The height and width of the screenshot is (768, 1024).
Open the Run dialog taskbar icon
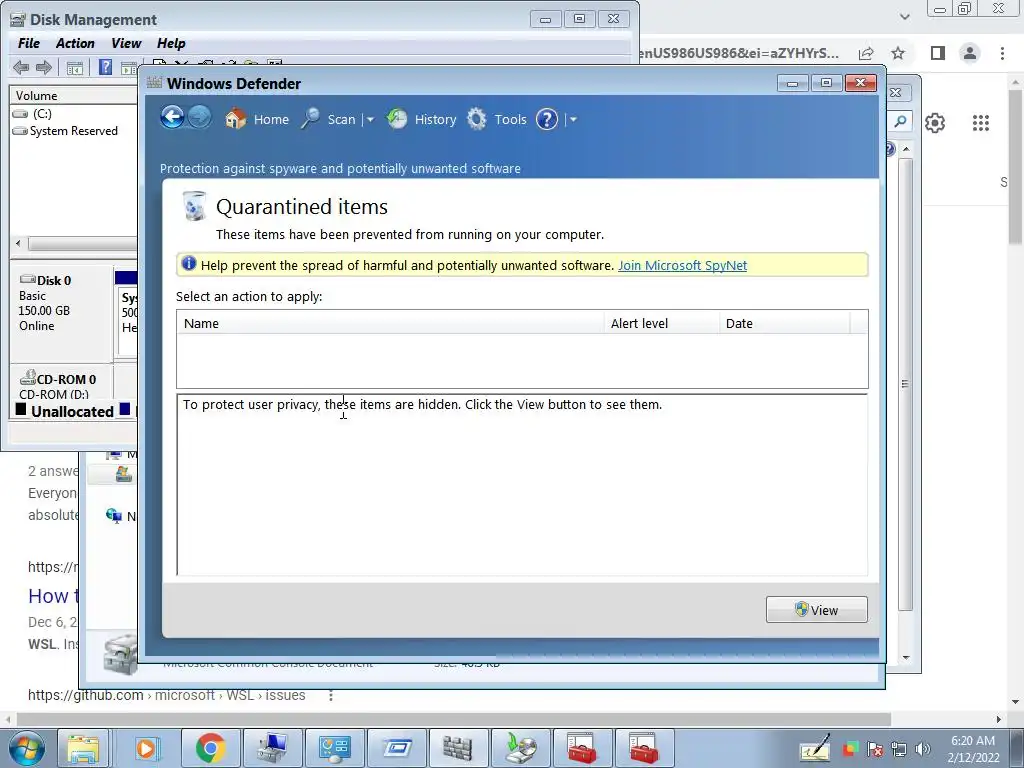click(396, 749)
